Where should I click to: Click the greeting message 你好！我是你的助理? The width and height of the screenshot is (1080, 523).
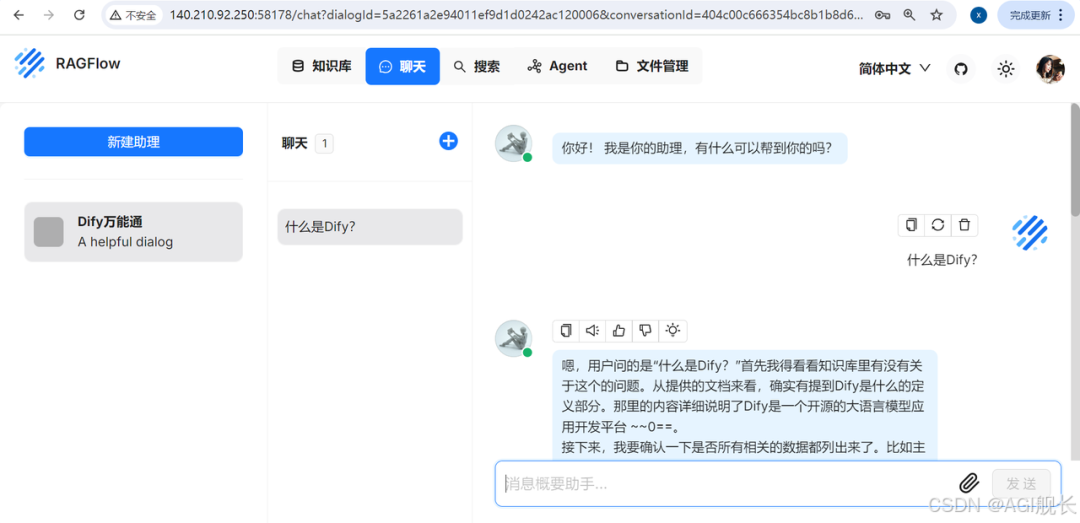click(699, 147)
